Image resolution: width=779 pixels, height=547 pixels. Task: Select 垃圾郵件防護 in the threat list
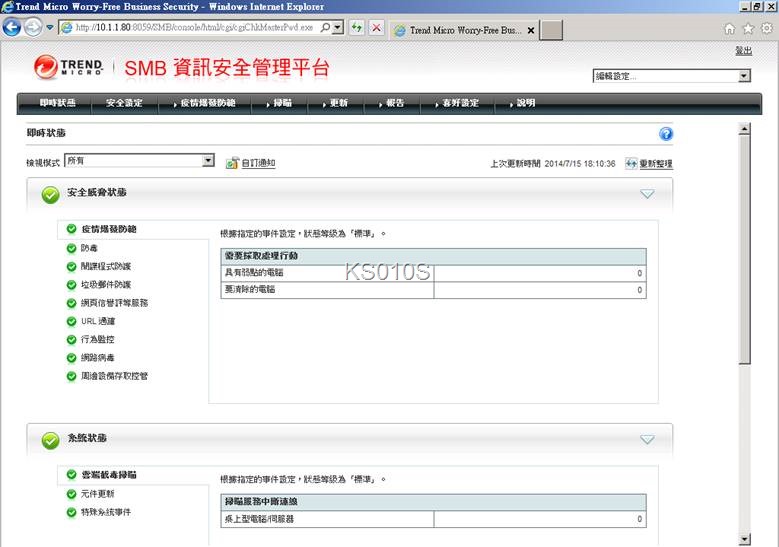tap(106, 285)
